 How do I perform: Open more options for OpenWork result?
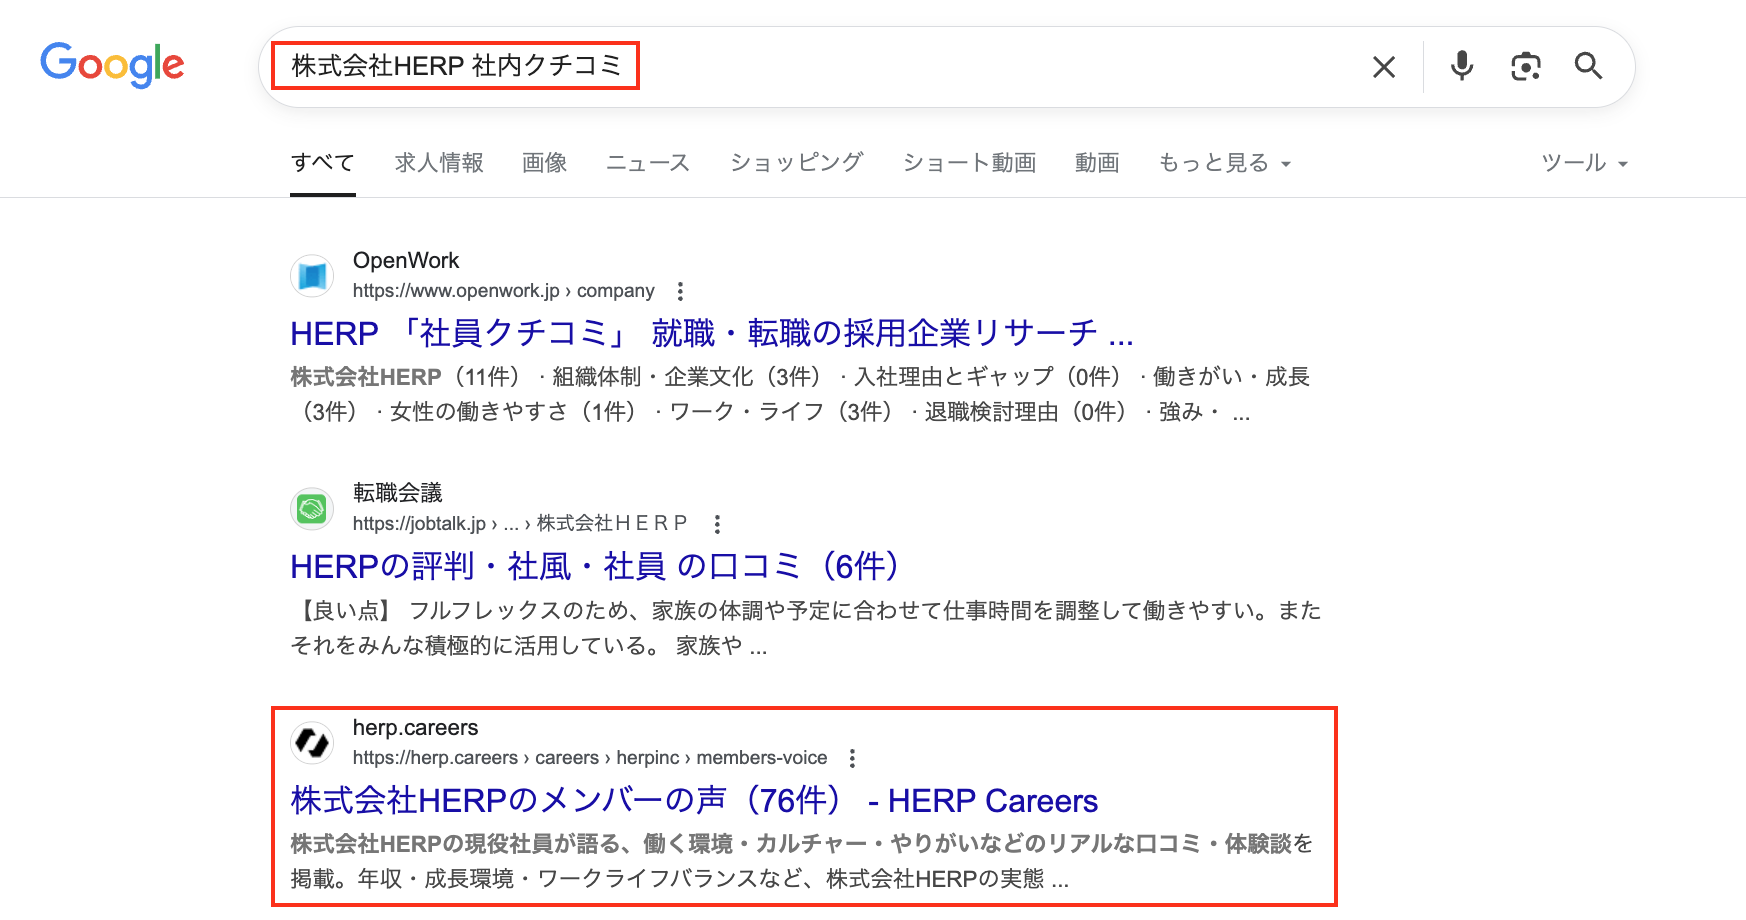click(680, 291)
